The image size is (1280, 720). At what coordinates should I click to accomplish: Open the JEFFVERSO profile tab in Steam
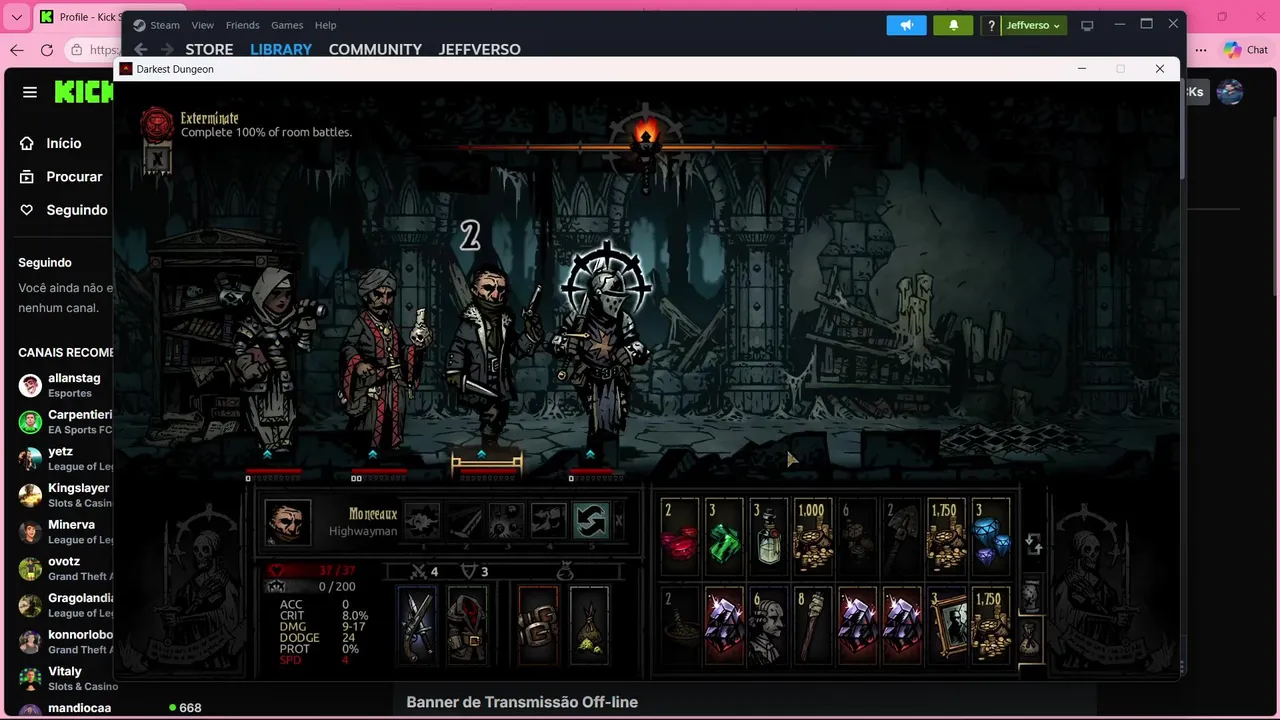(479, 49)
